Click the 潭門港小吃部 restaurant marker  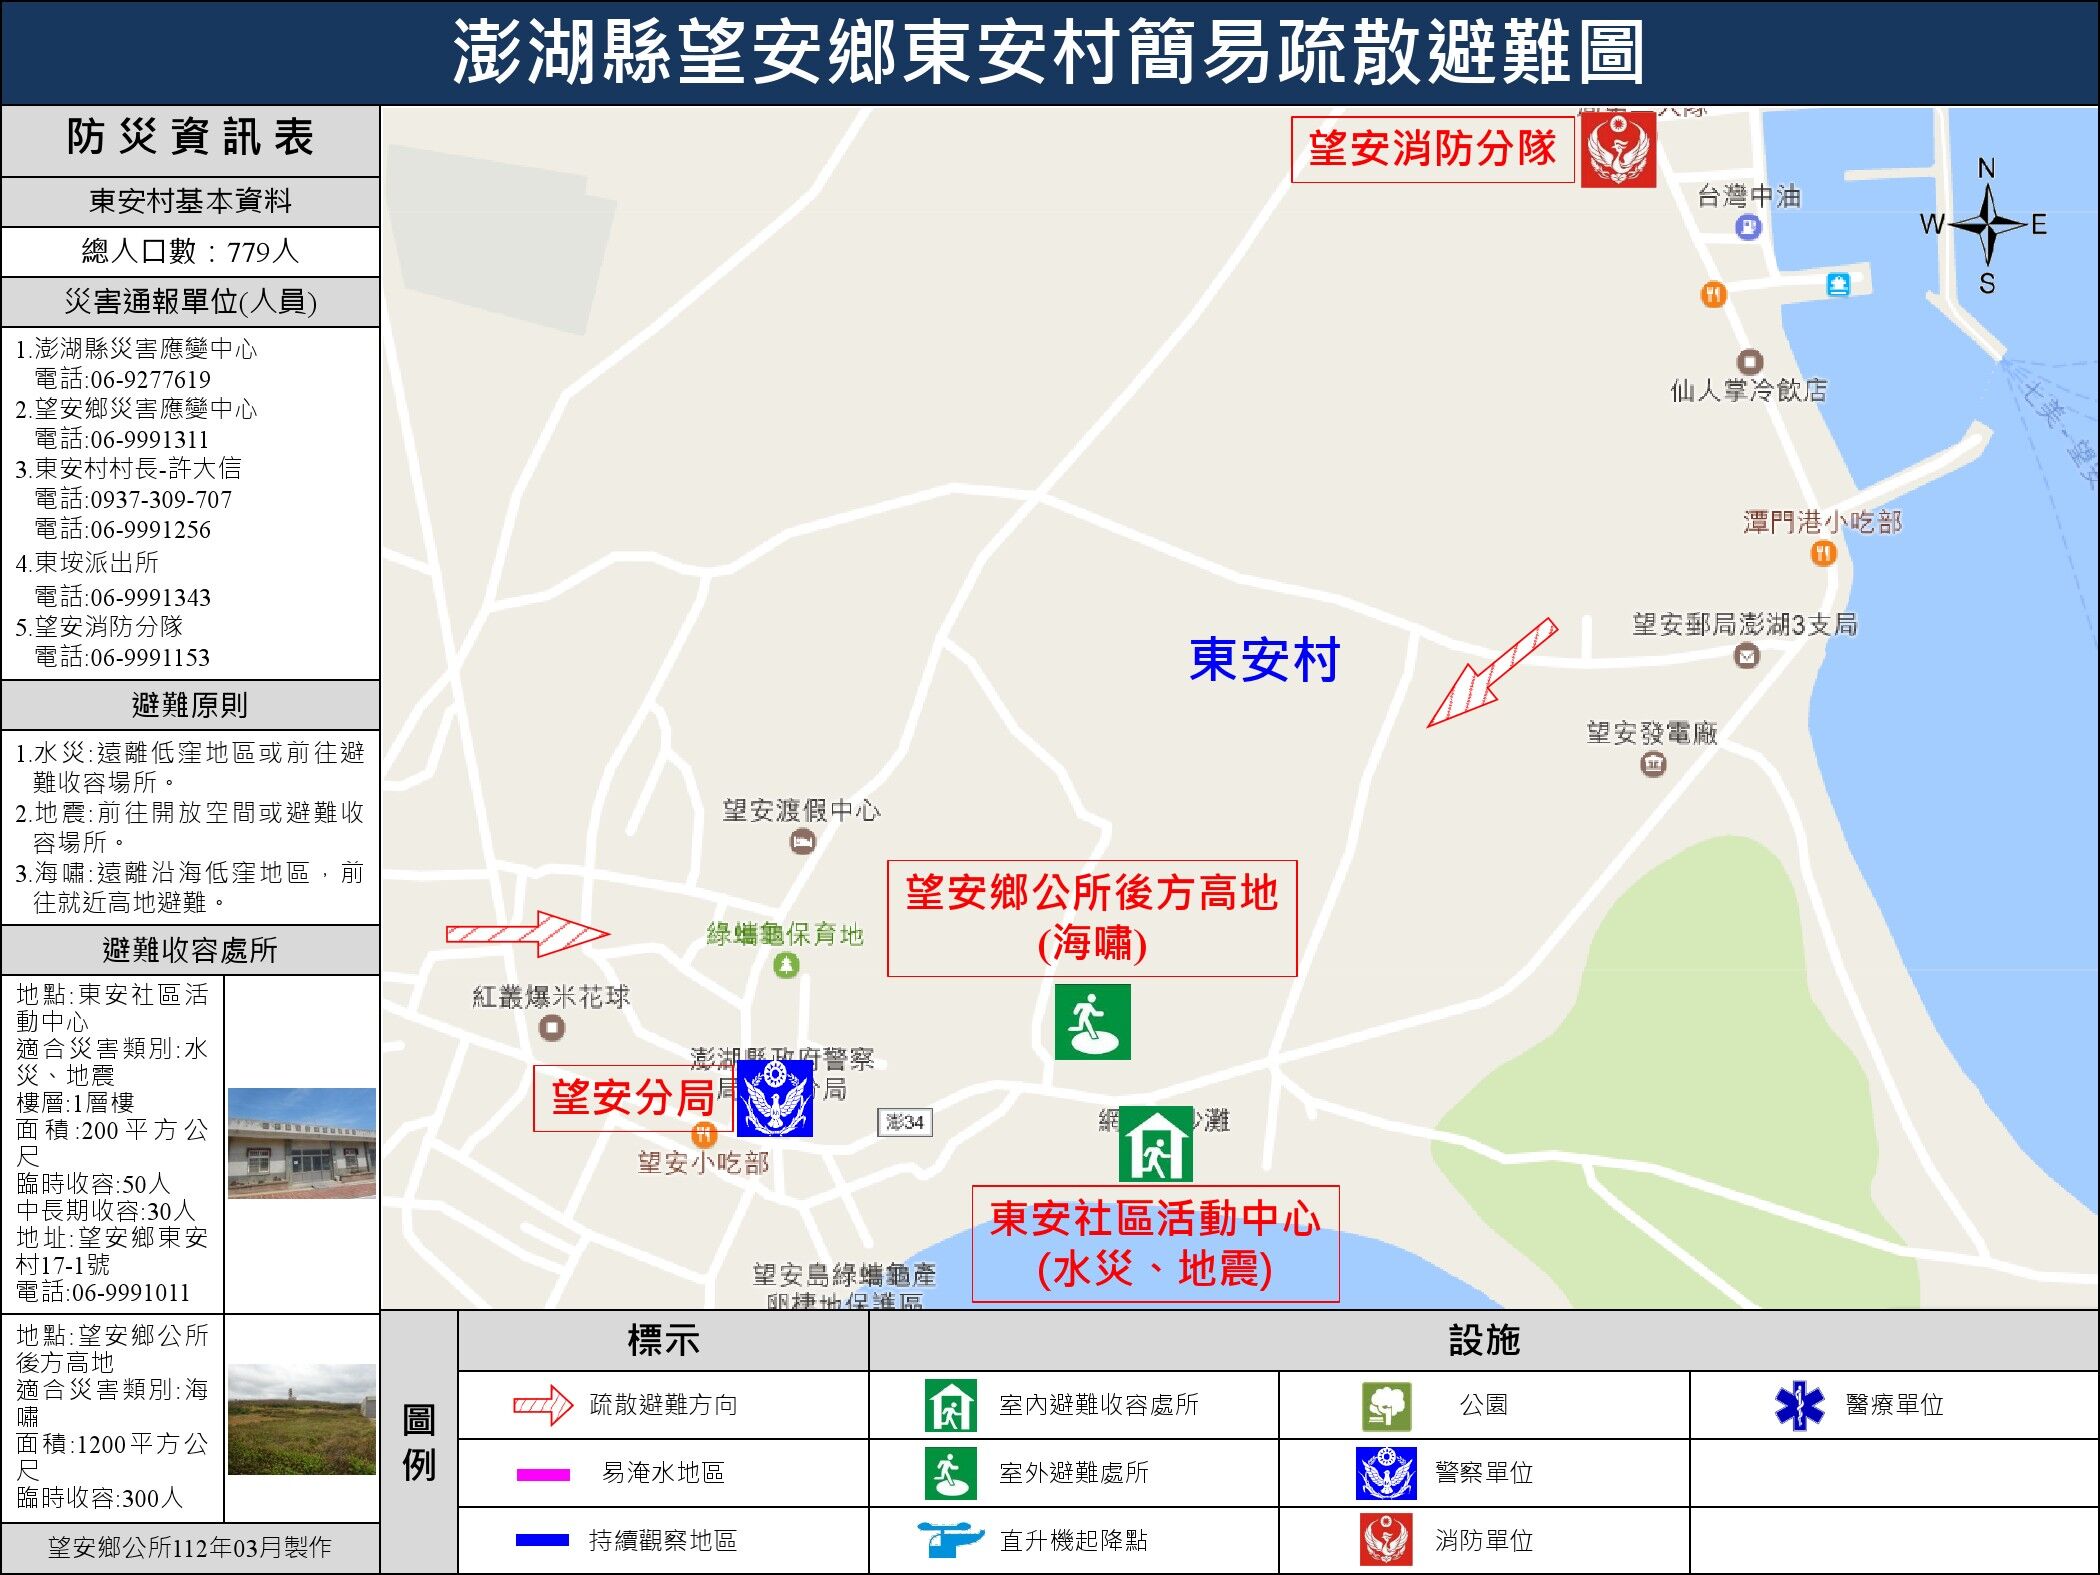1823,553
